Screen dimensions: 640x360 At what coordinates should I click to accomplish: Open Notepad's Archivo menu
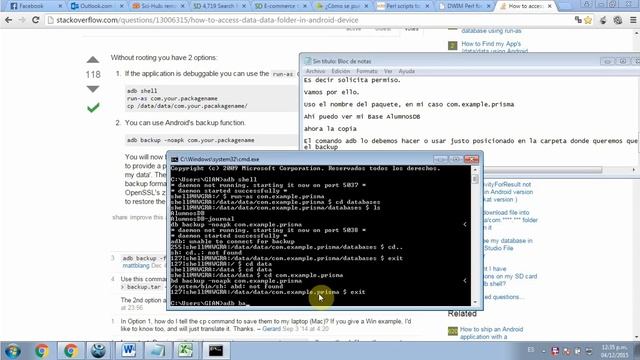click(316, 71)
